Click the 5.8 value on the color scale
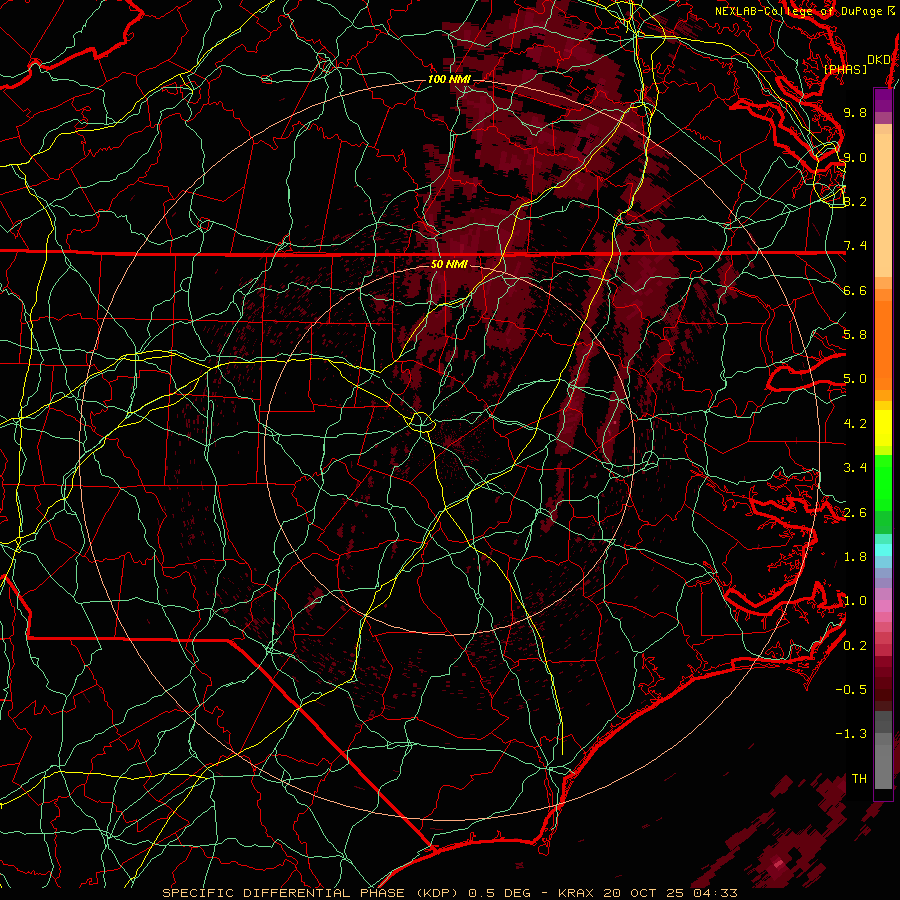 (x=855, y=335)
